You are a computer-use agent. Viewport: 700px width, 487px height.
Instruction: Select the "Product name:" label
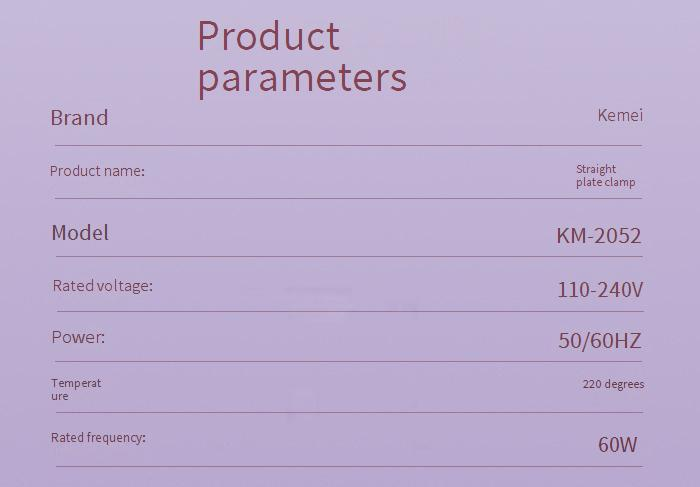pyautogui.click(x=97, y=171)
